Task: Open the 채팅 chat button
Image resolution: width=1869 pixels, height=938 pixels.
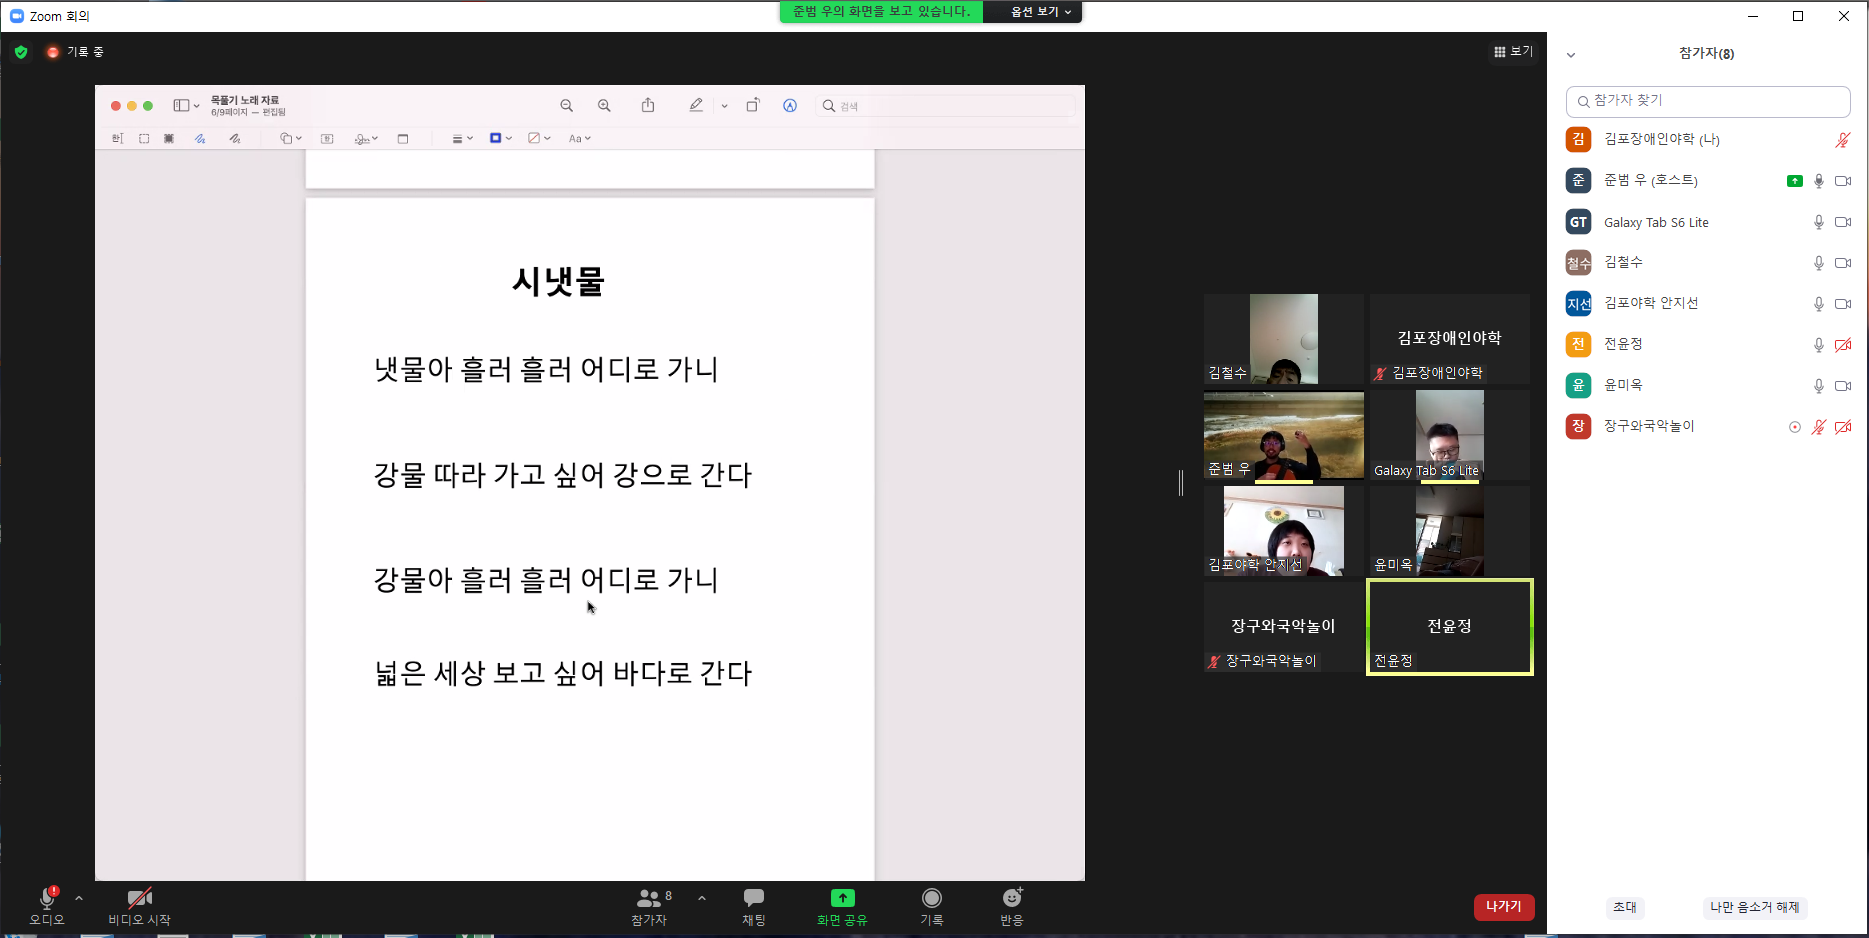Action: [754, 906]
